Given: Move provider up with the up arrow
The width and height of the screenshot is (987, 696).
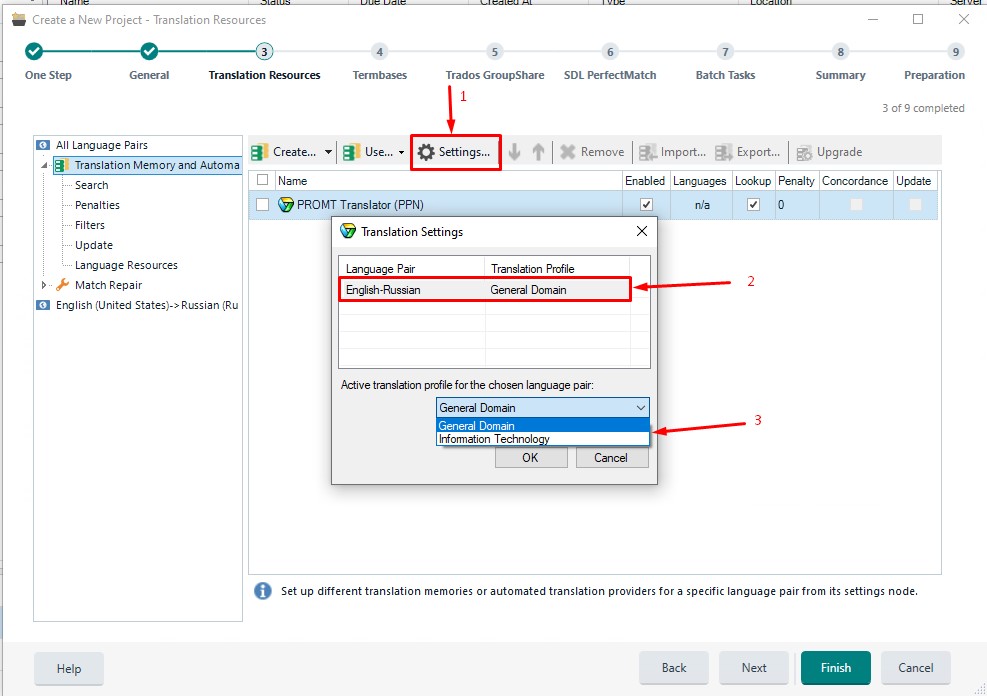Looking at the screenshot, I should [538, 152].
